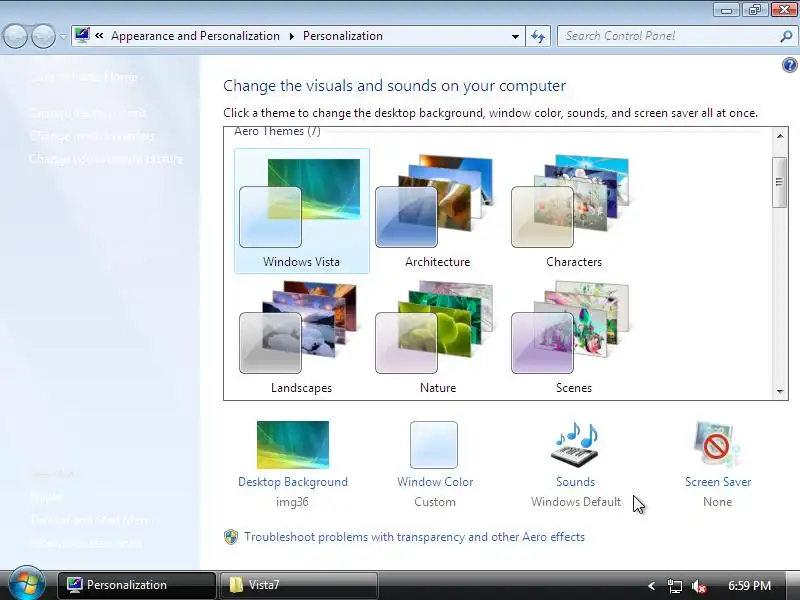Apply the Nature theme

(x=437, y=337)
